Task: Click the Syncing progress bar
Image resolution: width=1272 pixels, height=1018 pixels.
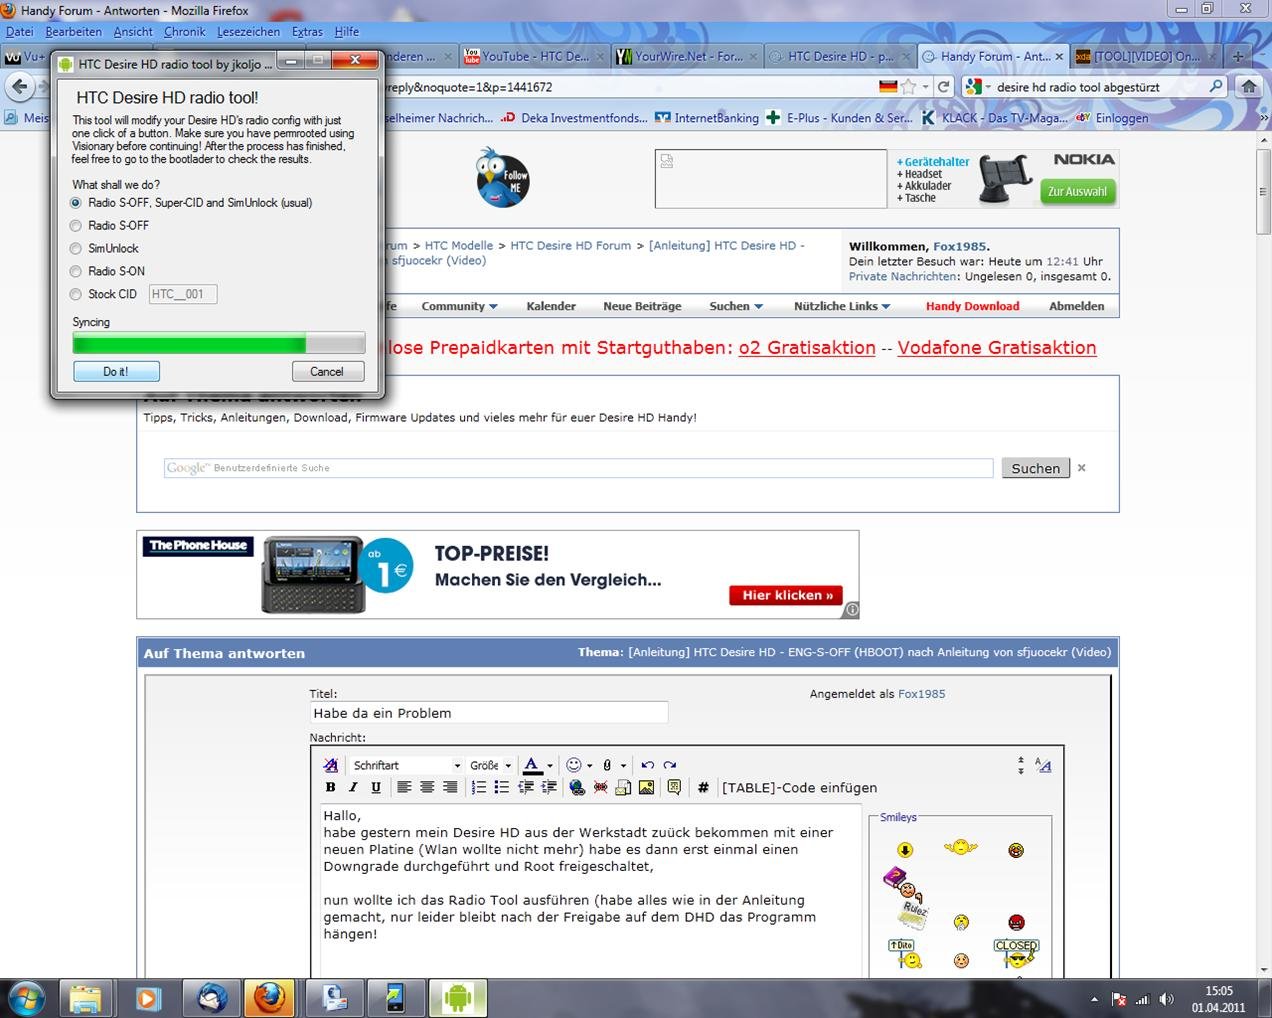Action: point(219,344)
